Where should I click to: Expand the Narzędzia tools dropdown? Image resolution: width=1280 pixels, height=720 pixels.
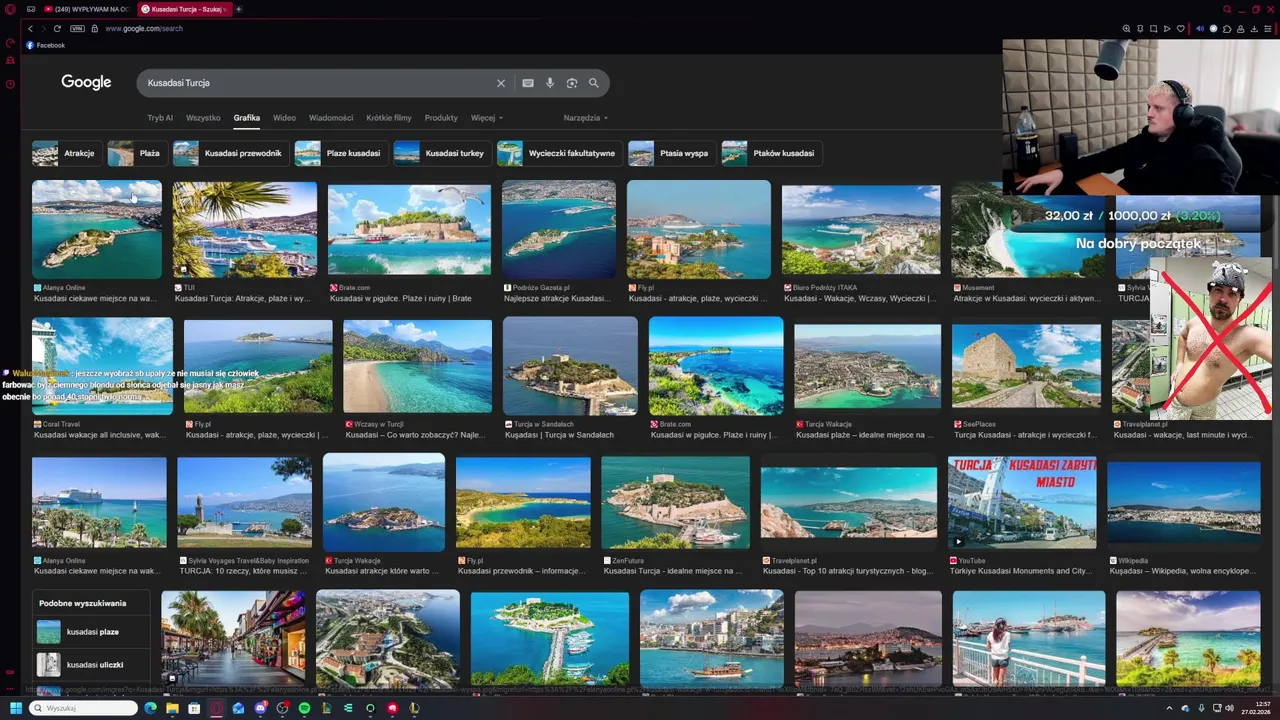(586, 118)
